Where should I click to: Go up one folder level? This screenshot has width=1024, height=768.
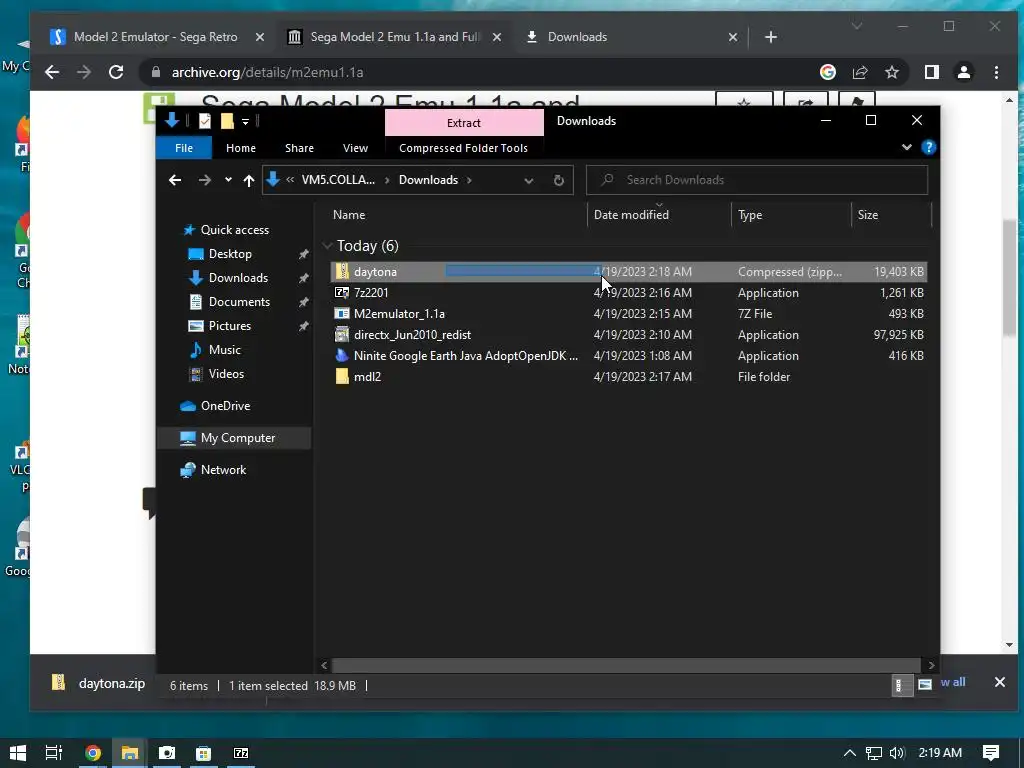coord(248,180)
